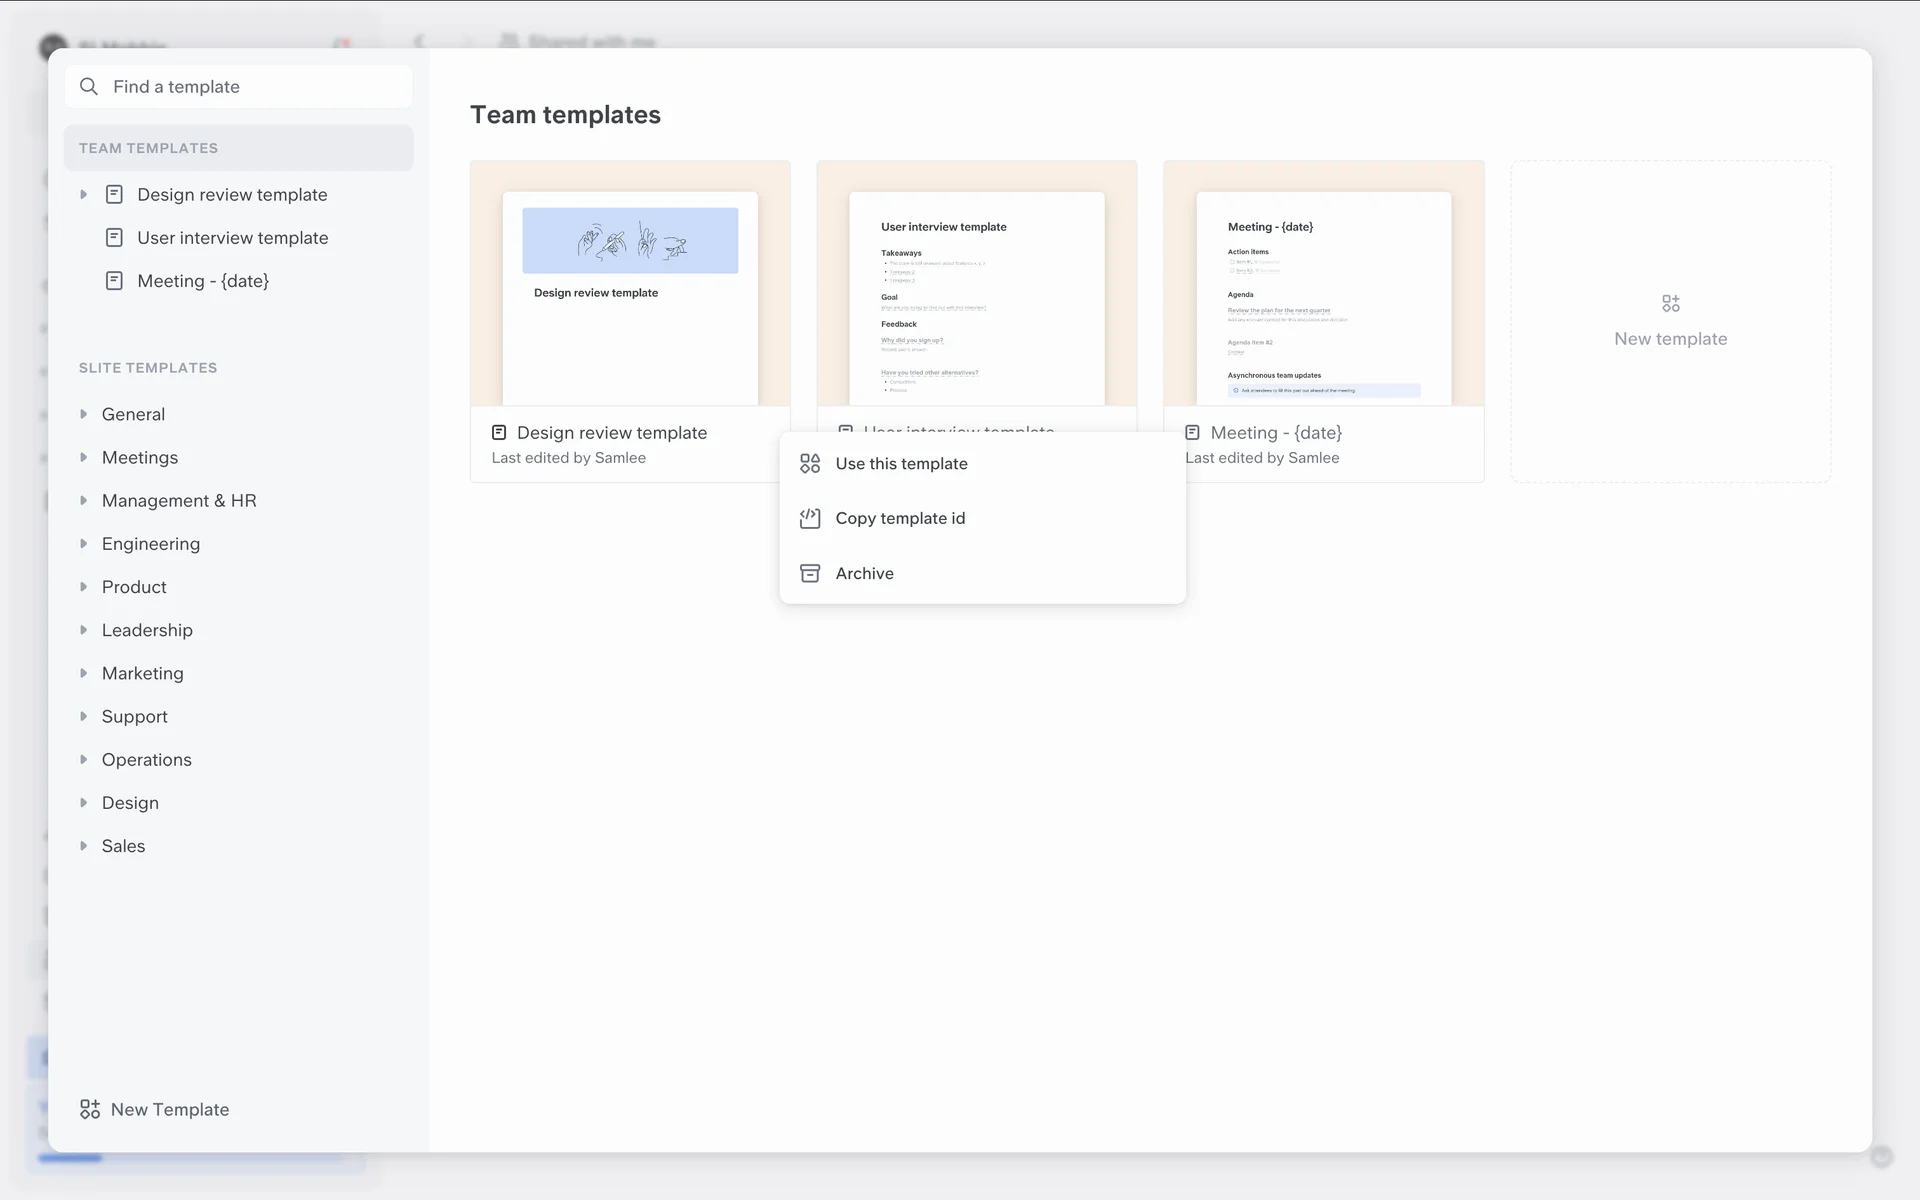Expand the Design review template tree item

click(84, 194)
